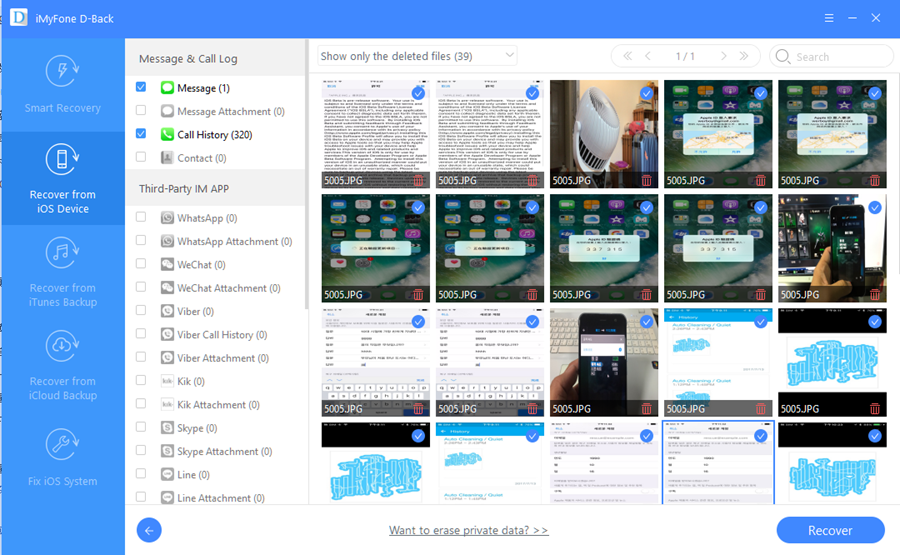Select the WeChat Attachment (0) entry

click(x=228, y=288)
